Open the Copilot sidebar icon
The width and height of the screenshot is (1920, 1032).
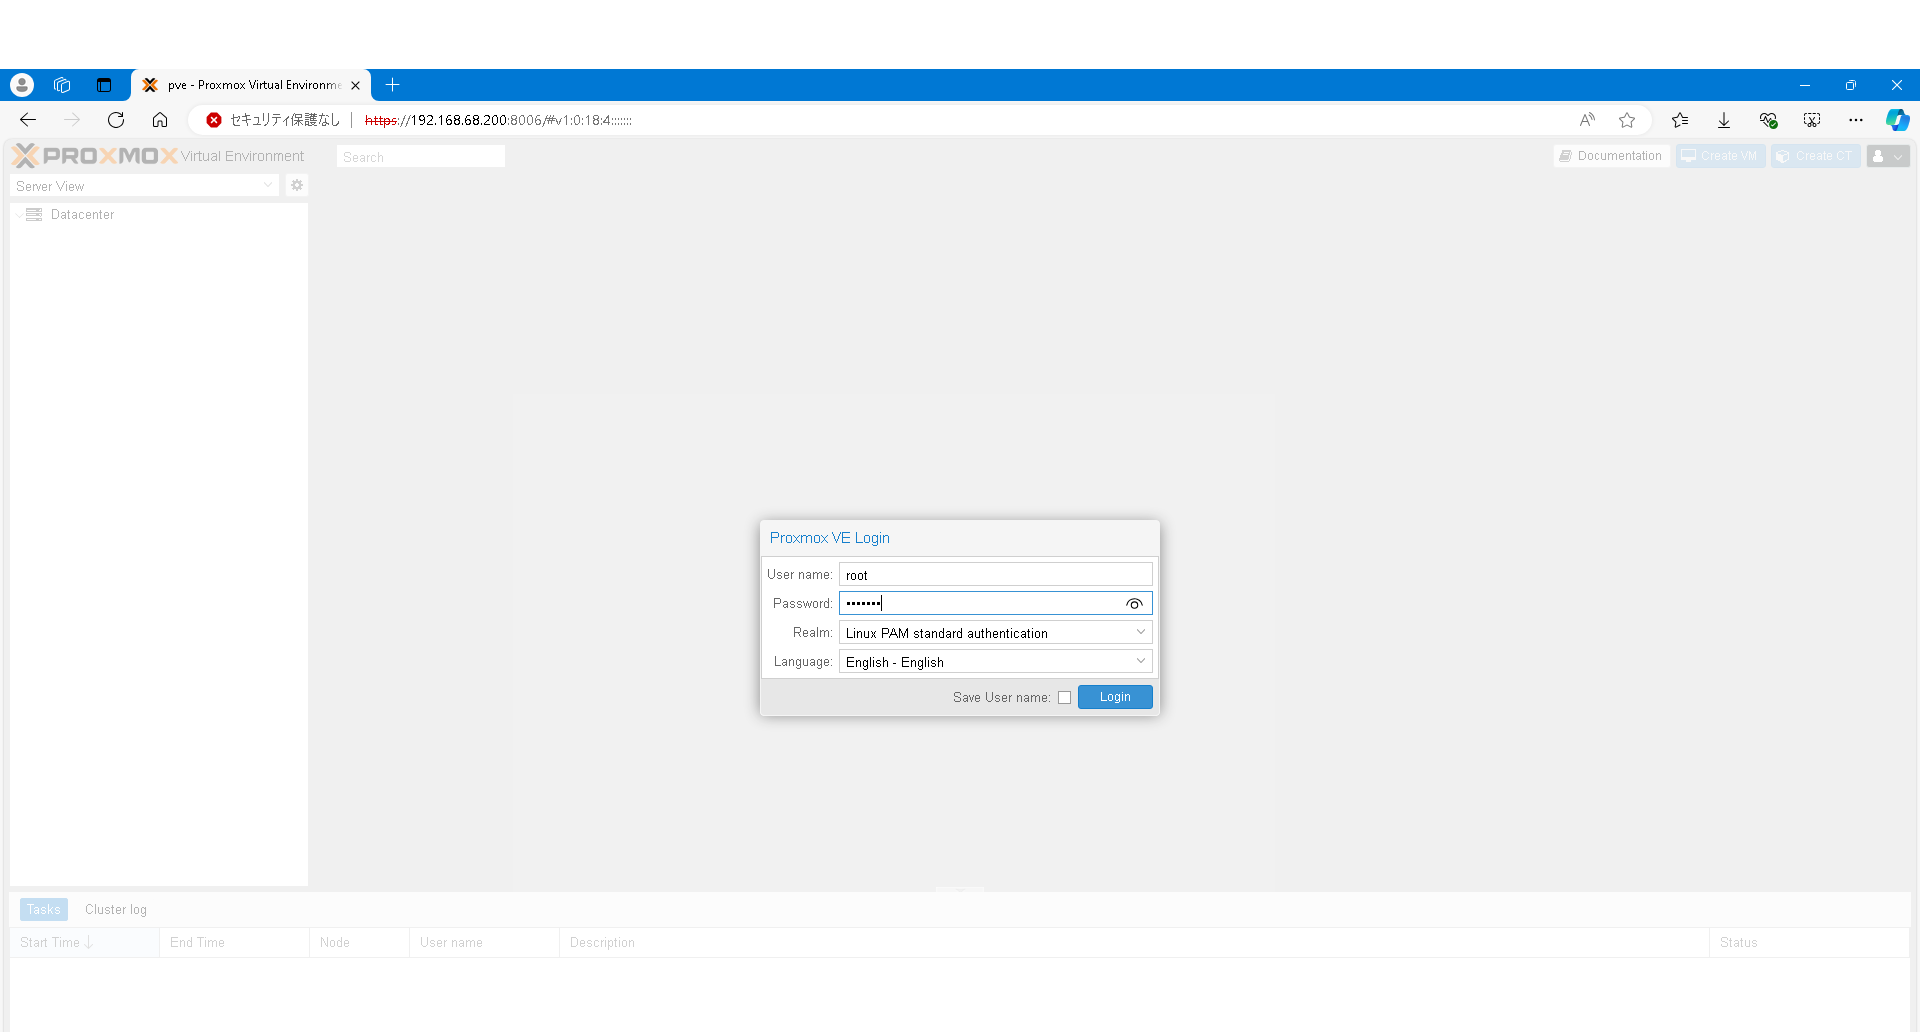(x=1897, y=120)
